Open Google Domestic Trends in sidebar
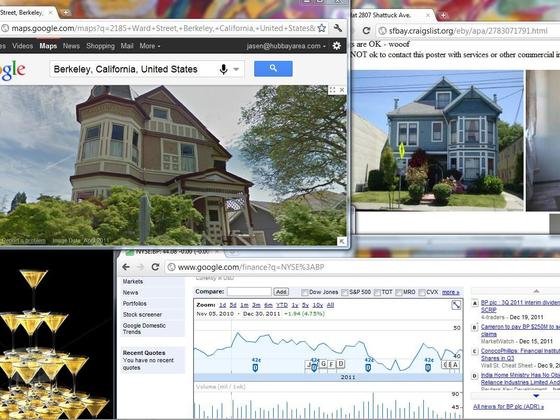 pos(144,329)
